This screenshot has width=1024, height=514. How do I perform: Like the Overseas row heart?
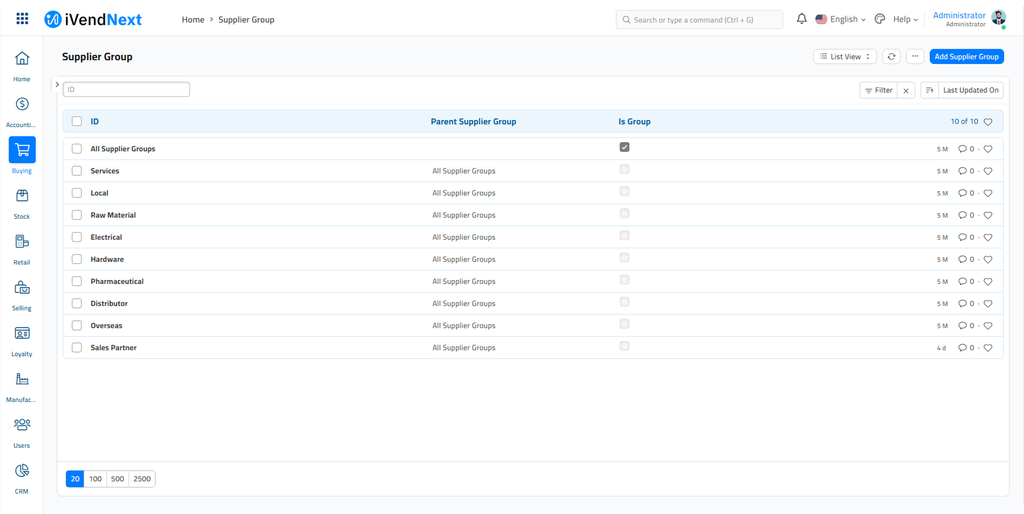pyautogui.click(x=988, y=326)
